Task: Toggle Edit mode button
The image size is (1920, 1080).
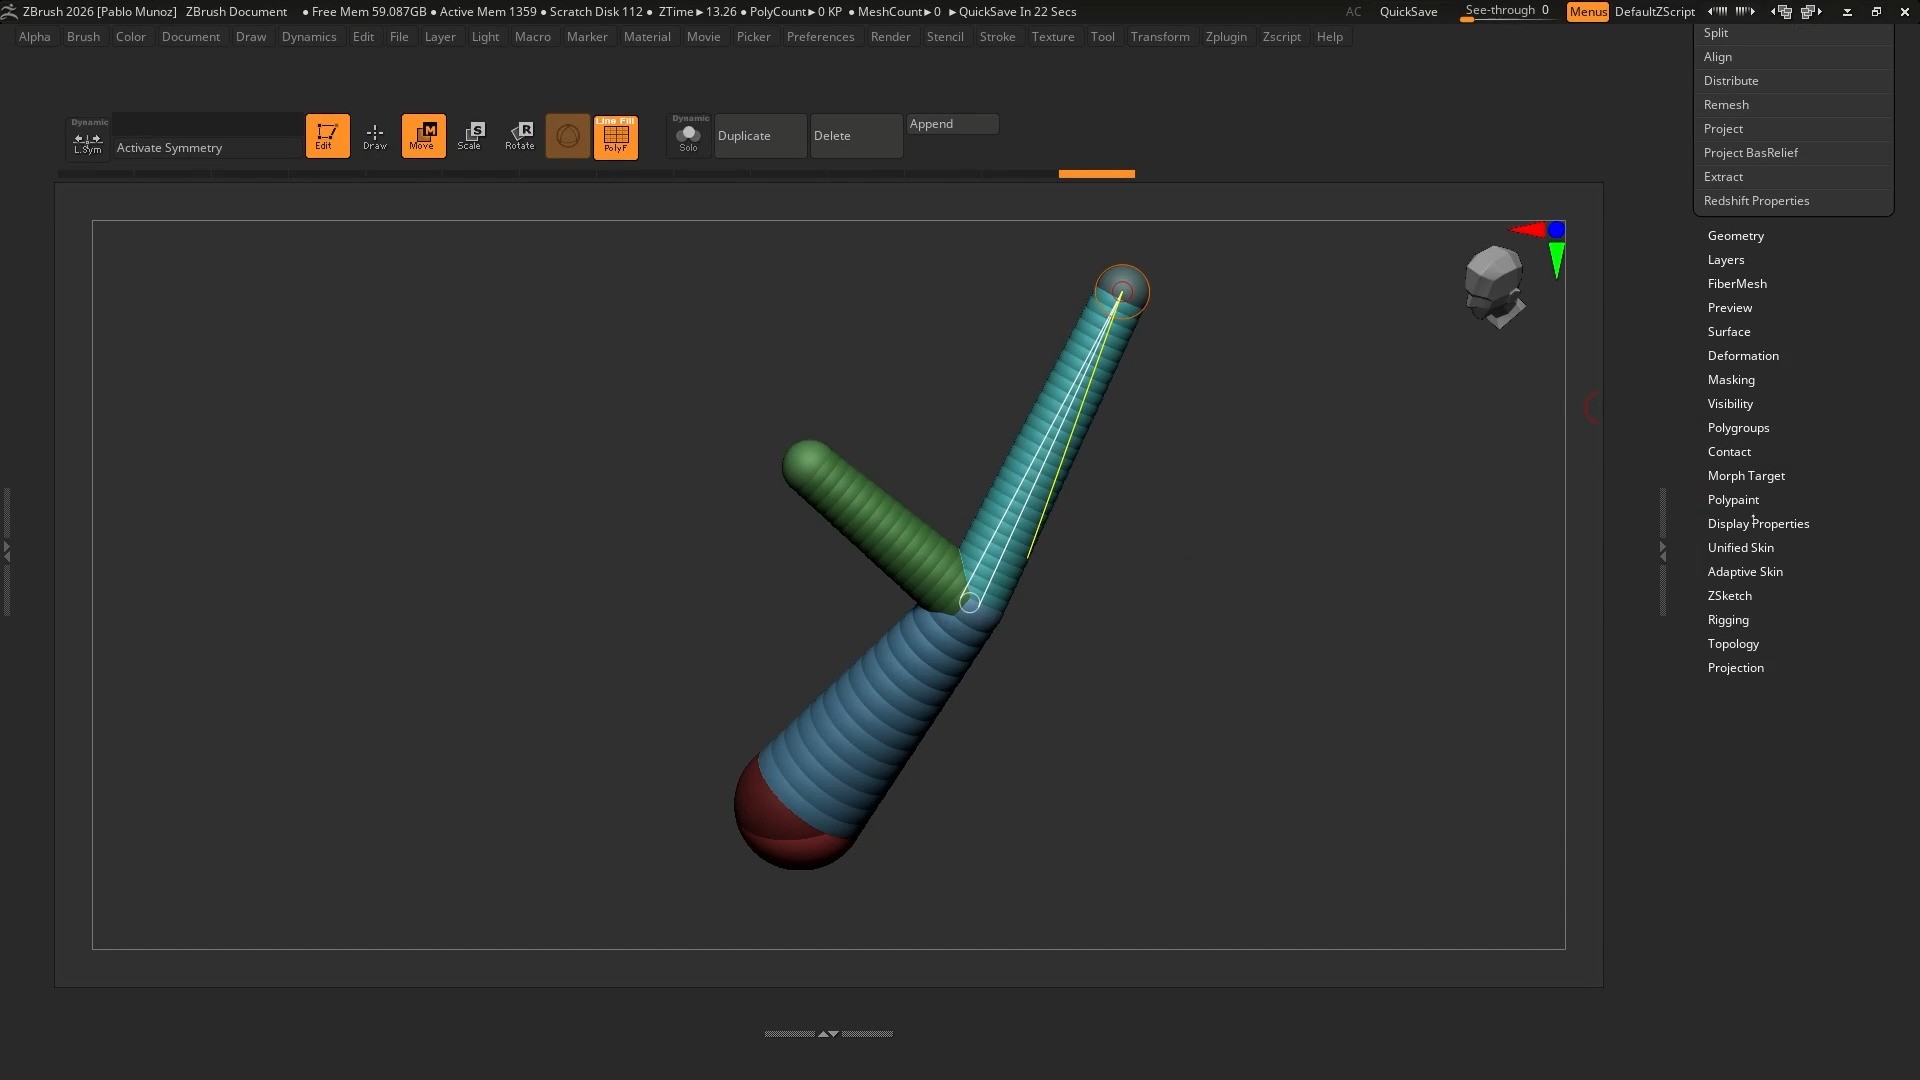Action: (327, 136)
